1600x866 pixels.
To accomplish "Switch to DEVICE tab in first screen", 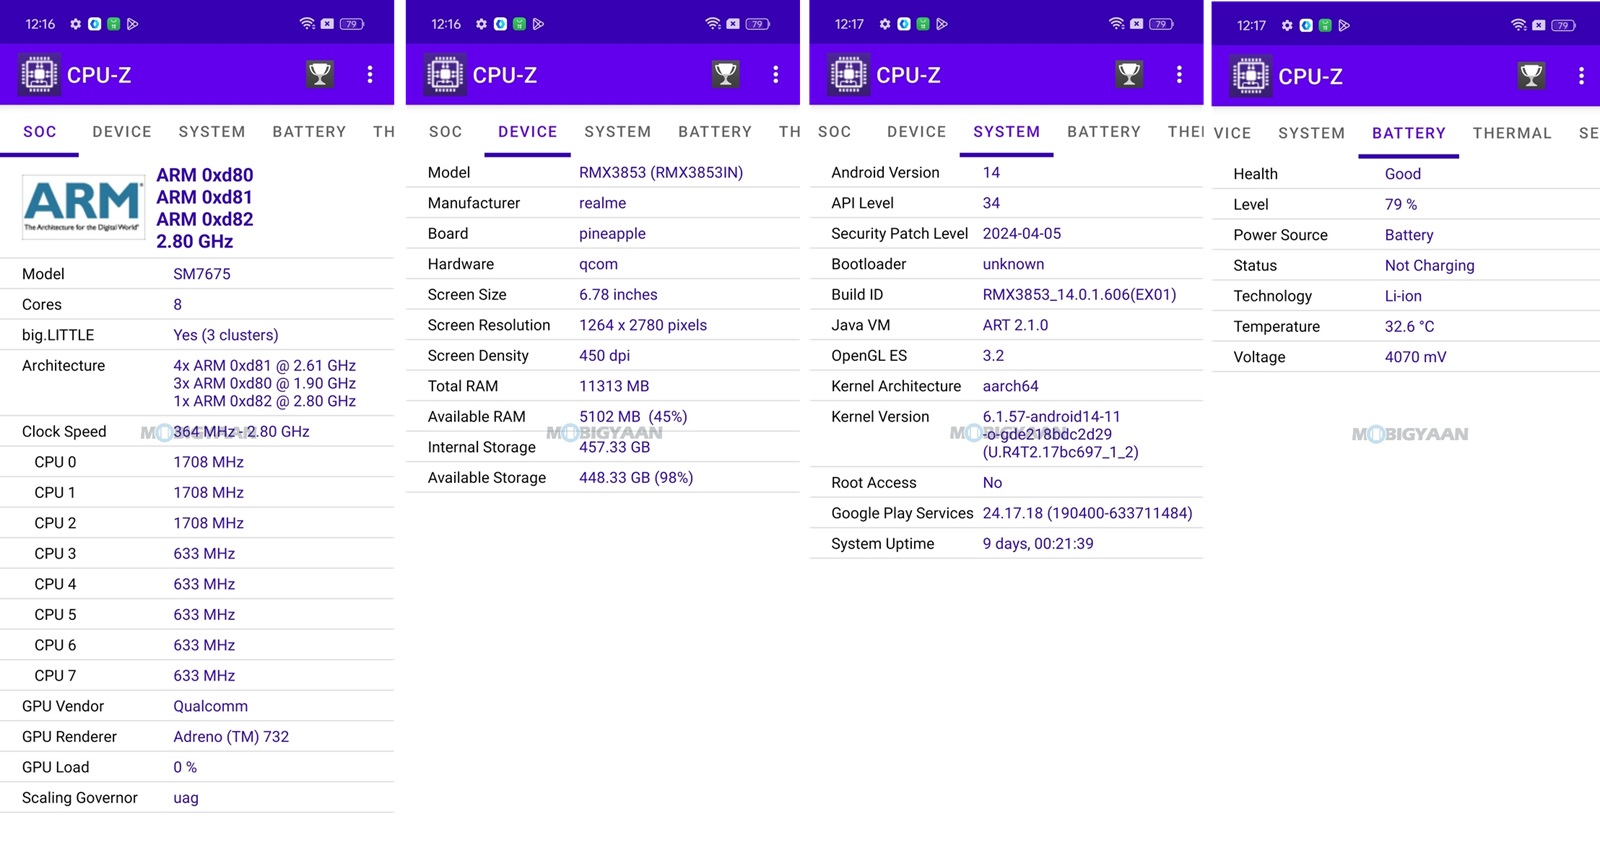I will point(122,132).
